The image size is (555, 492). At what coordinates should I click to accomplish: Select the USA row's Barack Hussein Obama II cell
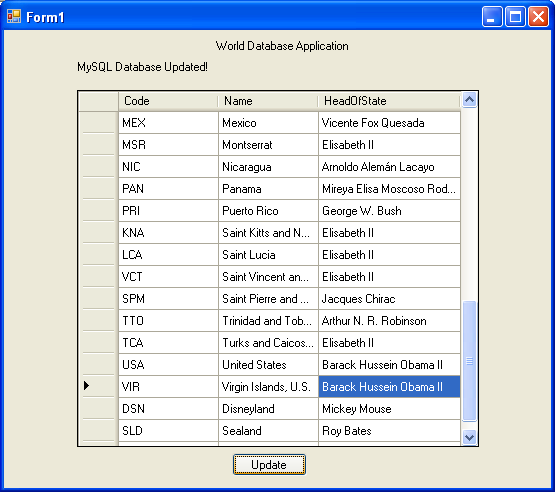click(x=389, y=364)
